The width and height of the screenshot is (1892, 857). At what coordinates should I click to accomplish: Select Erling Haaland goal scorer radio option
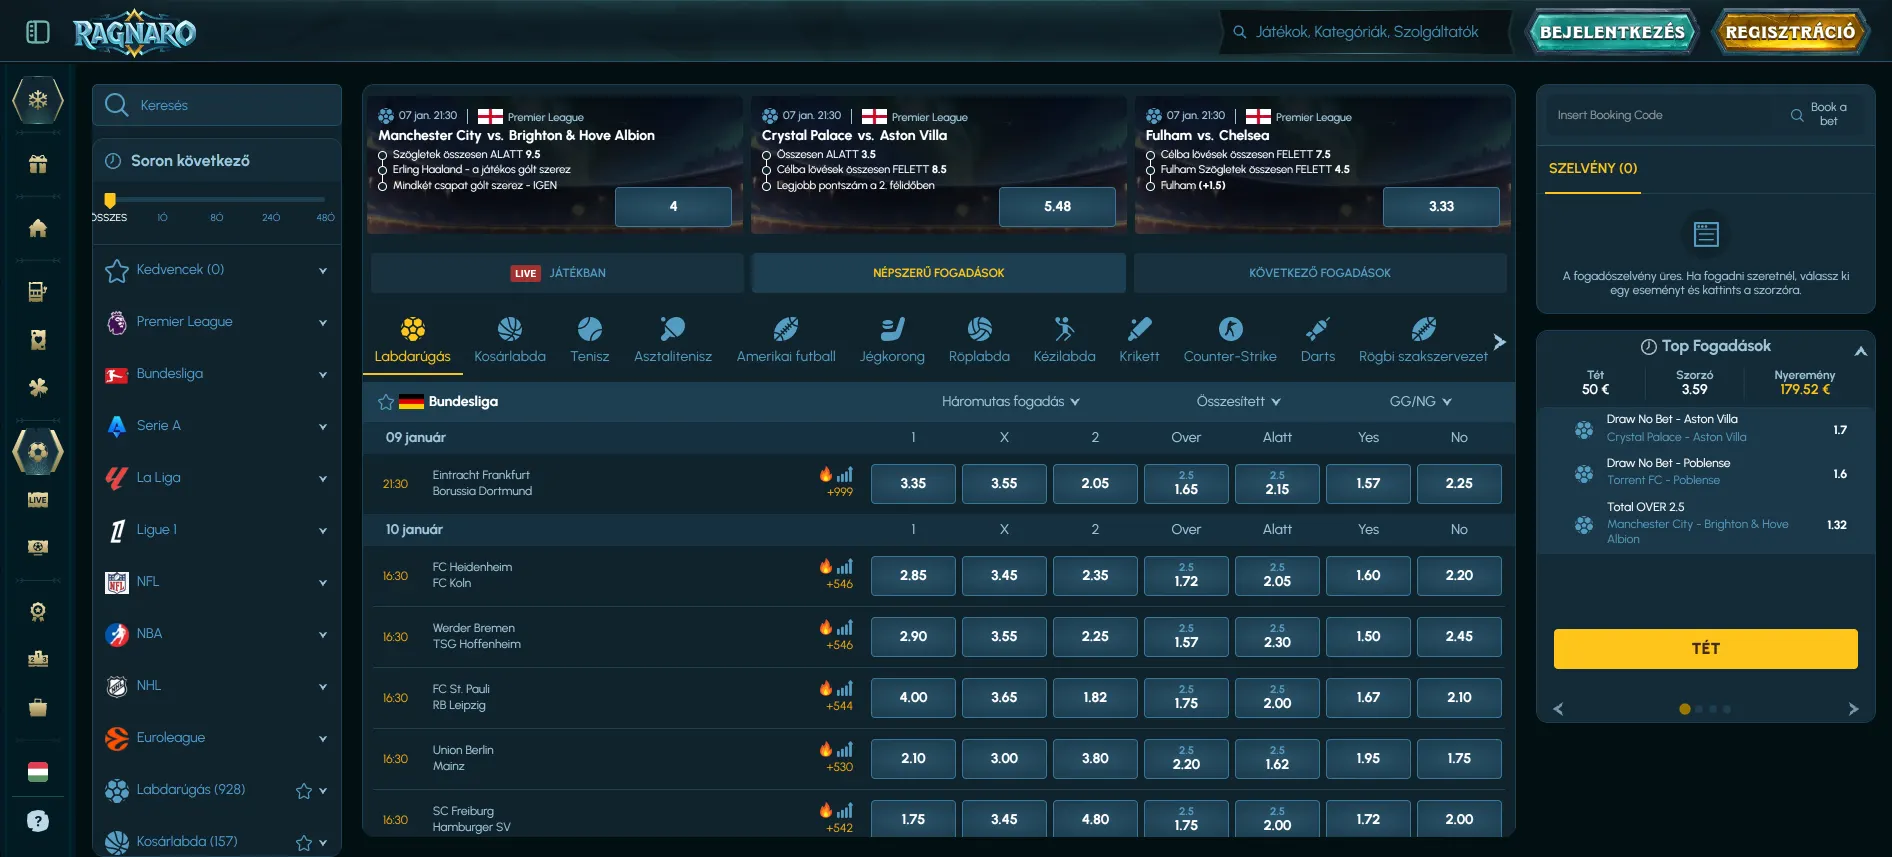(x=383, y=170)
